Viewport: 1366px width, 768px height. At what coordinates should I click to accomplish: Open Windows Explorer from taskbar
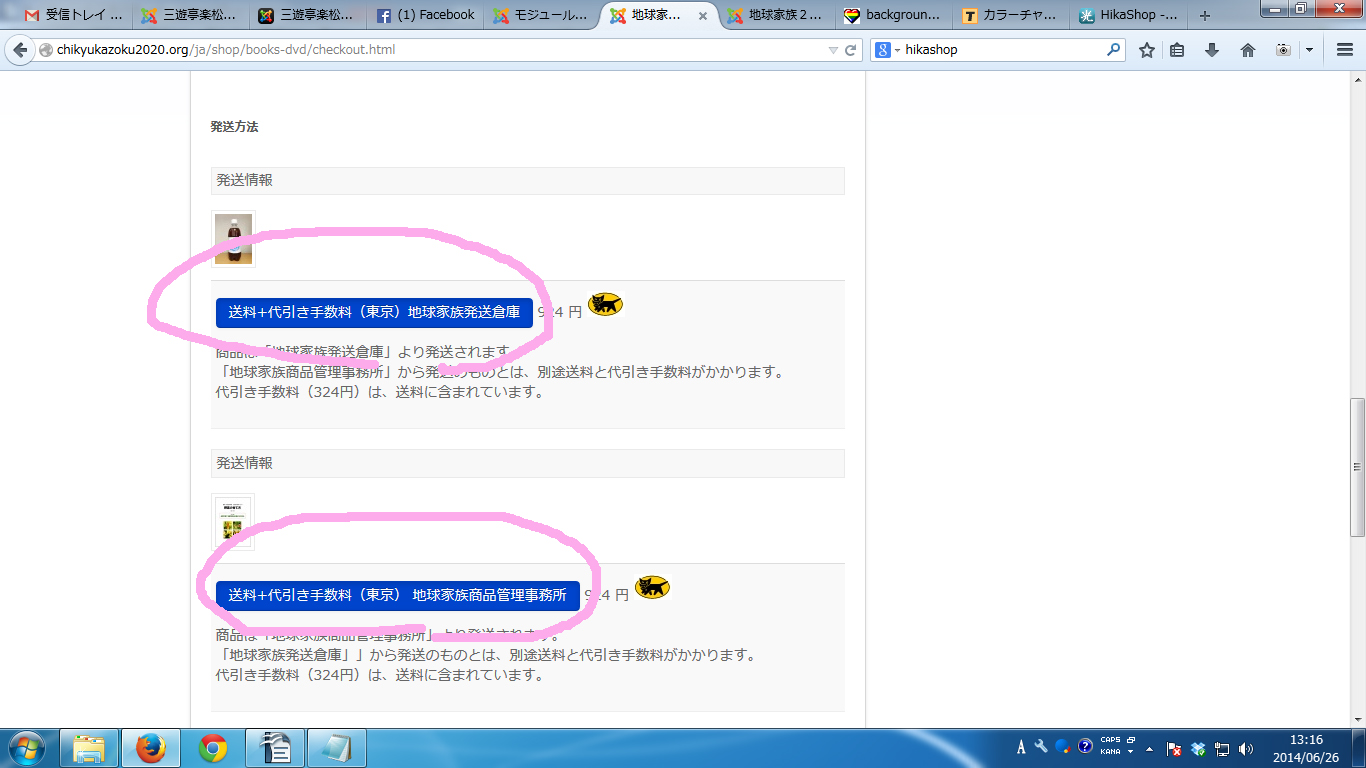click(90, 748)
